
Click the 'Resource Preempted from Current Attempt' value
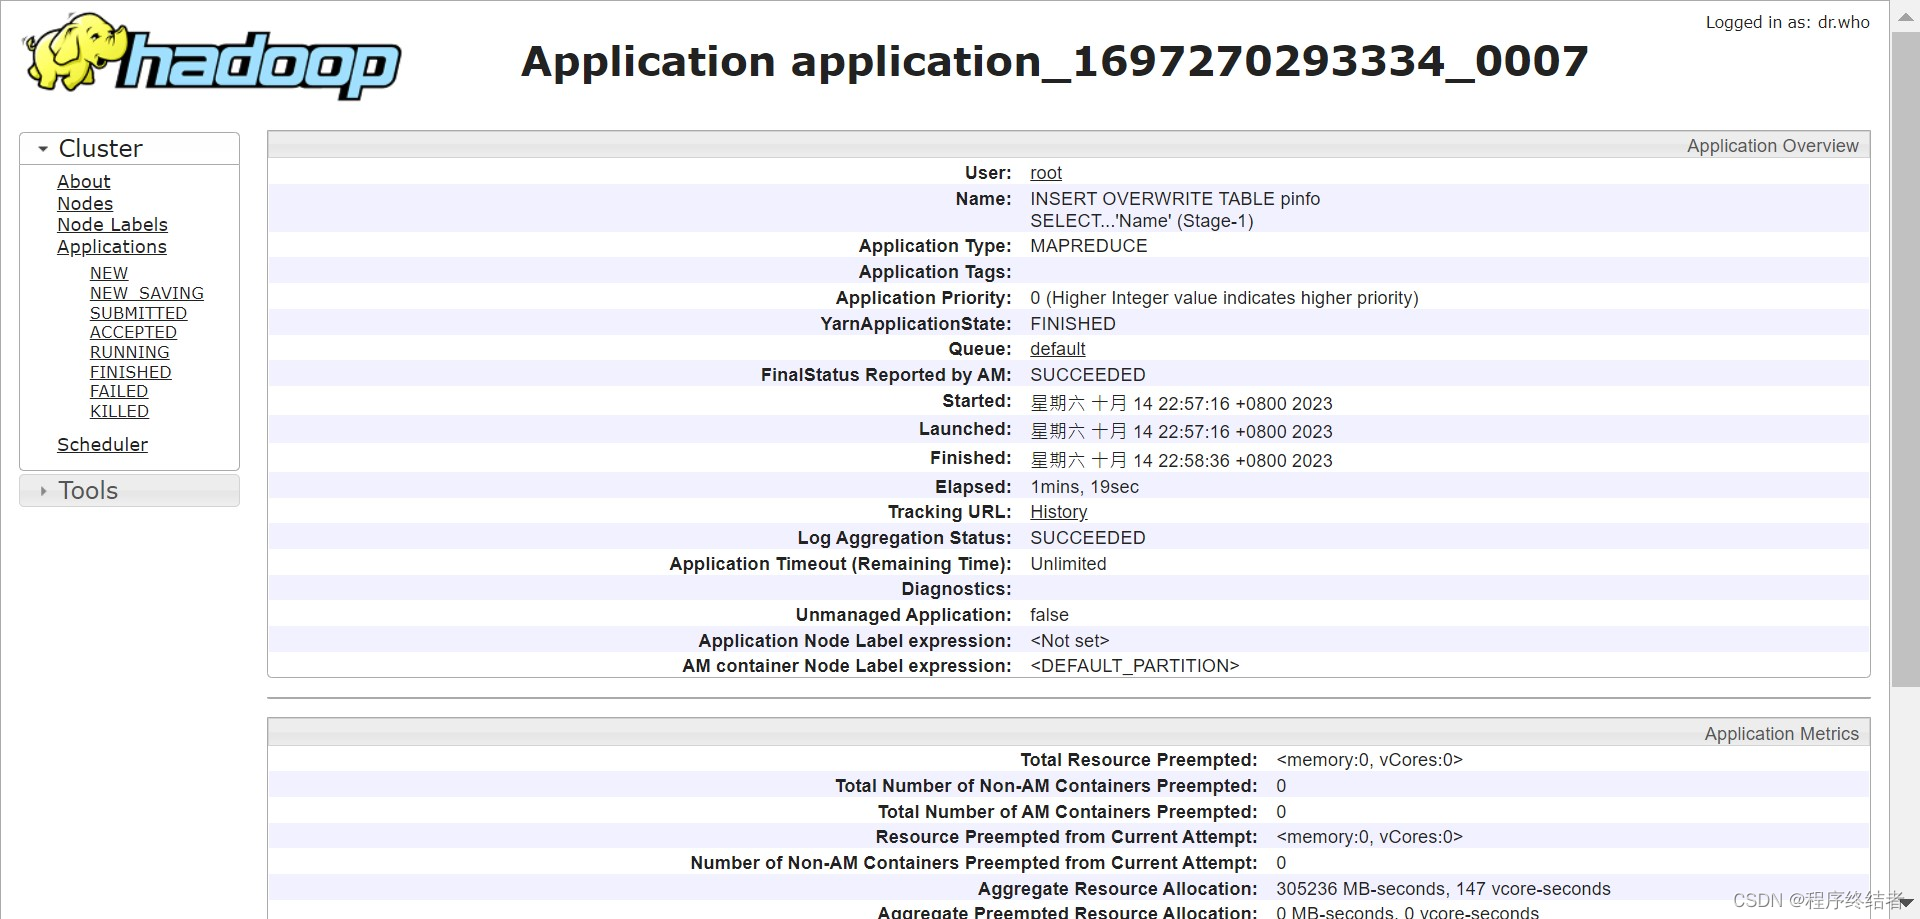tap(1369, 837)
